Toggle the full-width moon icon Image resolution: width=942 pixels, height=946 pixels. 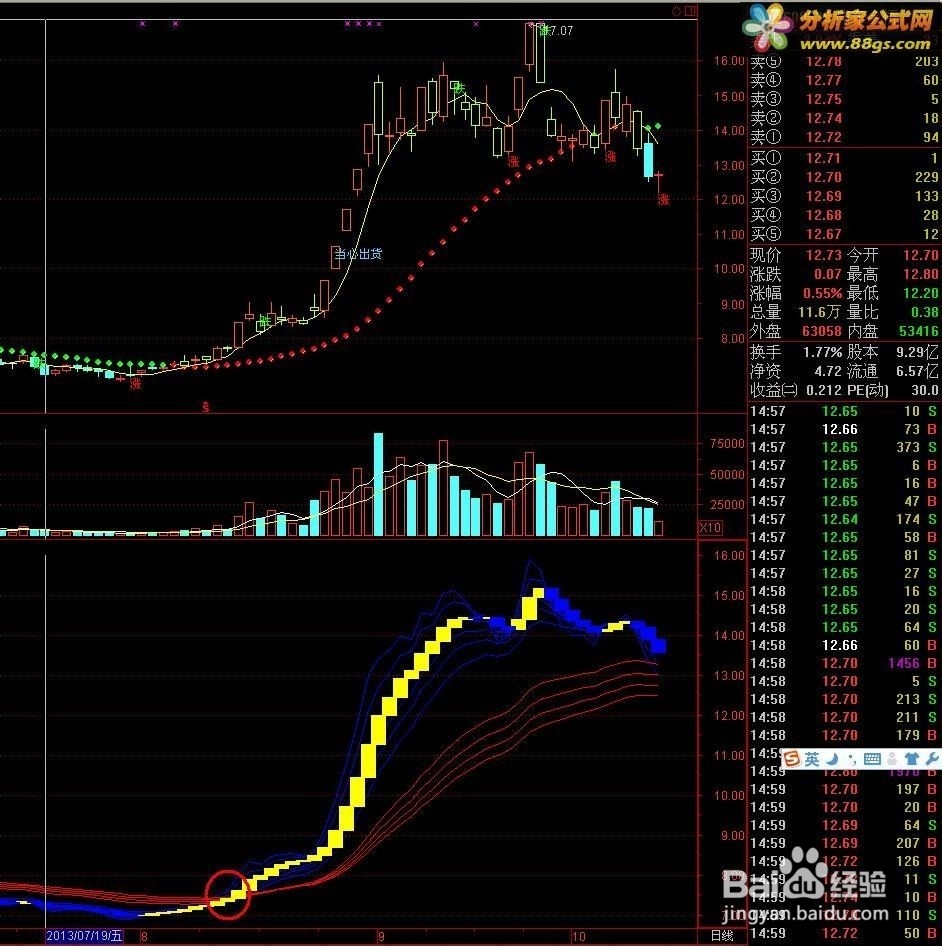pyautogui.click(x=831, y=759)
